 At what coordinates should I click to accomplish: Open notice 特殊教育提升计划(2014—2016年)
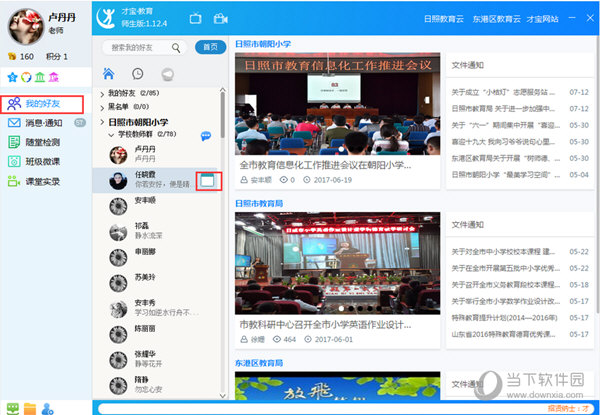[x=504, y=318]
